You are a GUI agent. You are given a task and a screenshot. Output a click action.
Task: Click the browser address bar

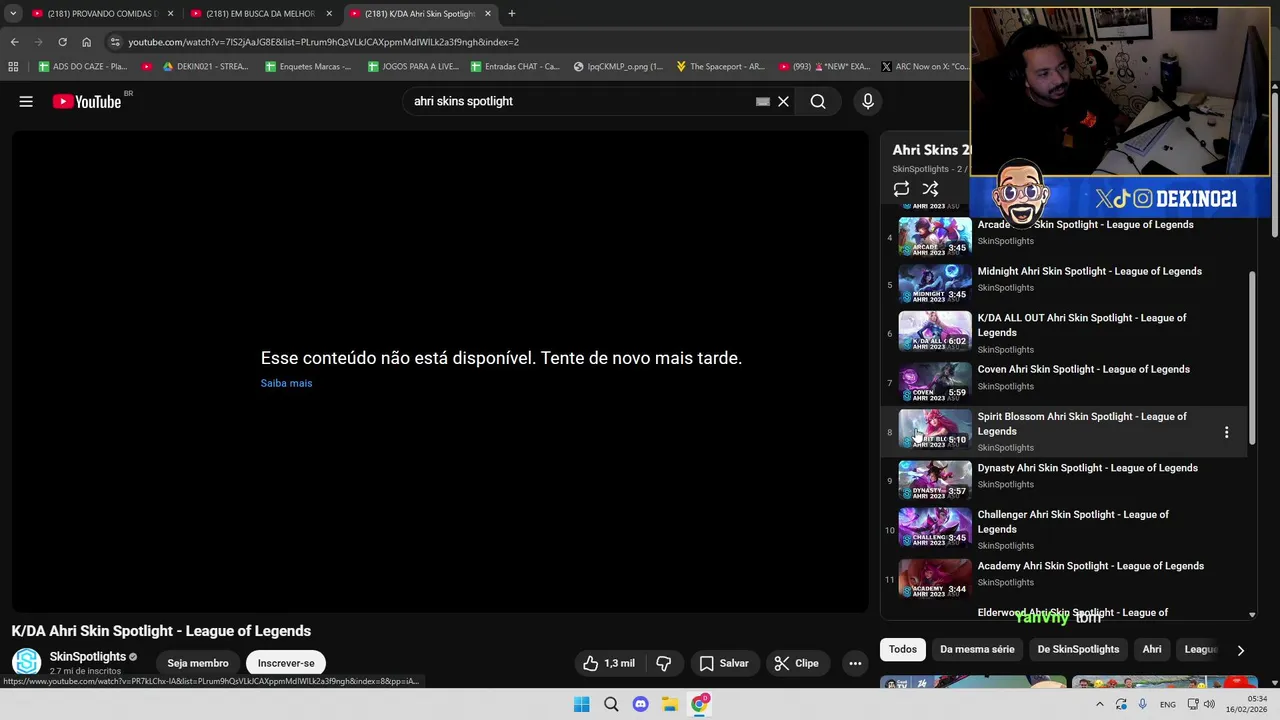click(540, 42)
